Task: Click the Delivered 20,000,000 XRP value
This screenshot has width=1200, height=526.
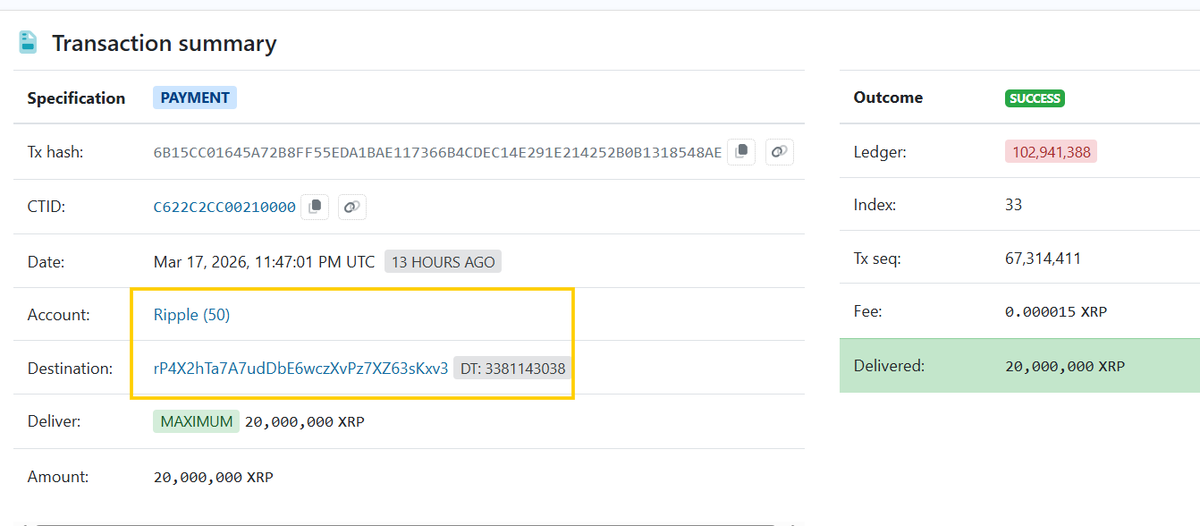Action: (x=1065, y=366)
